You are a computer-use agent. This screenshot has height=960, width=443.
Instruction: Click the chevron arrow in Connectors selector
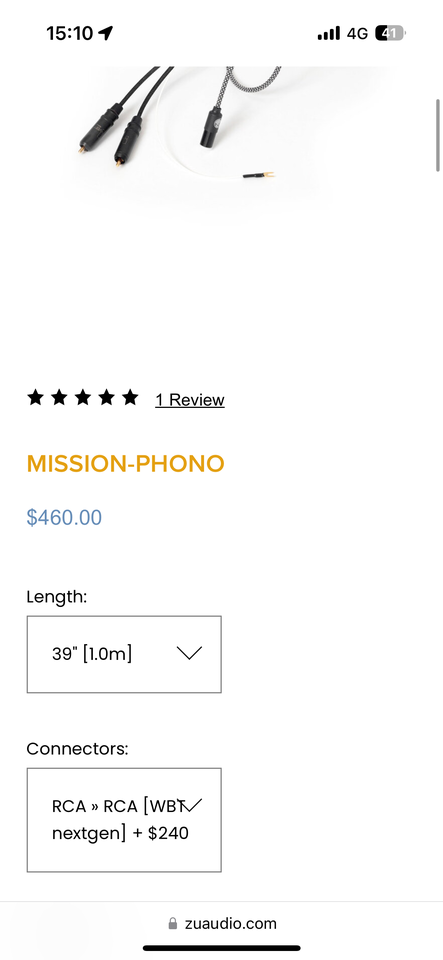(191, 806)
